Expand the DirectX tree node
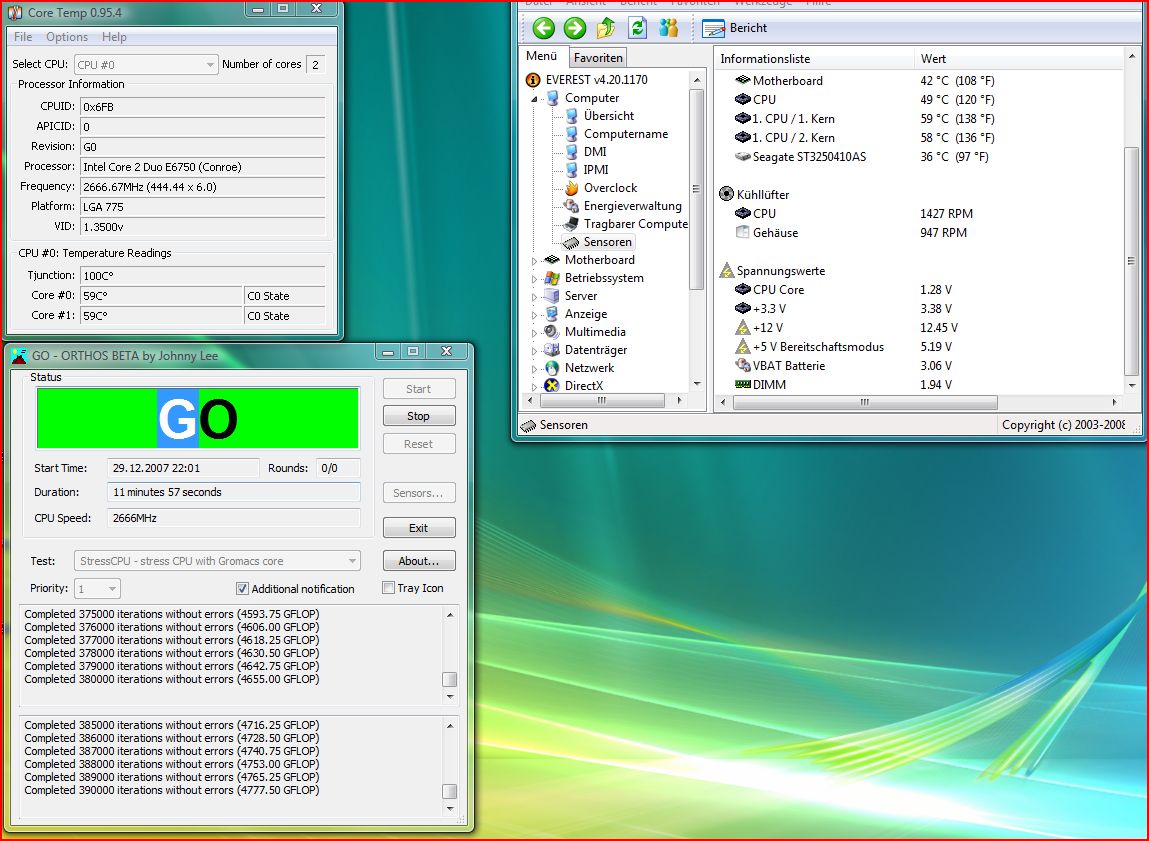1149x841 pixels. point(534,387)
